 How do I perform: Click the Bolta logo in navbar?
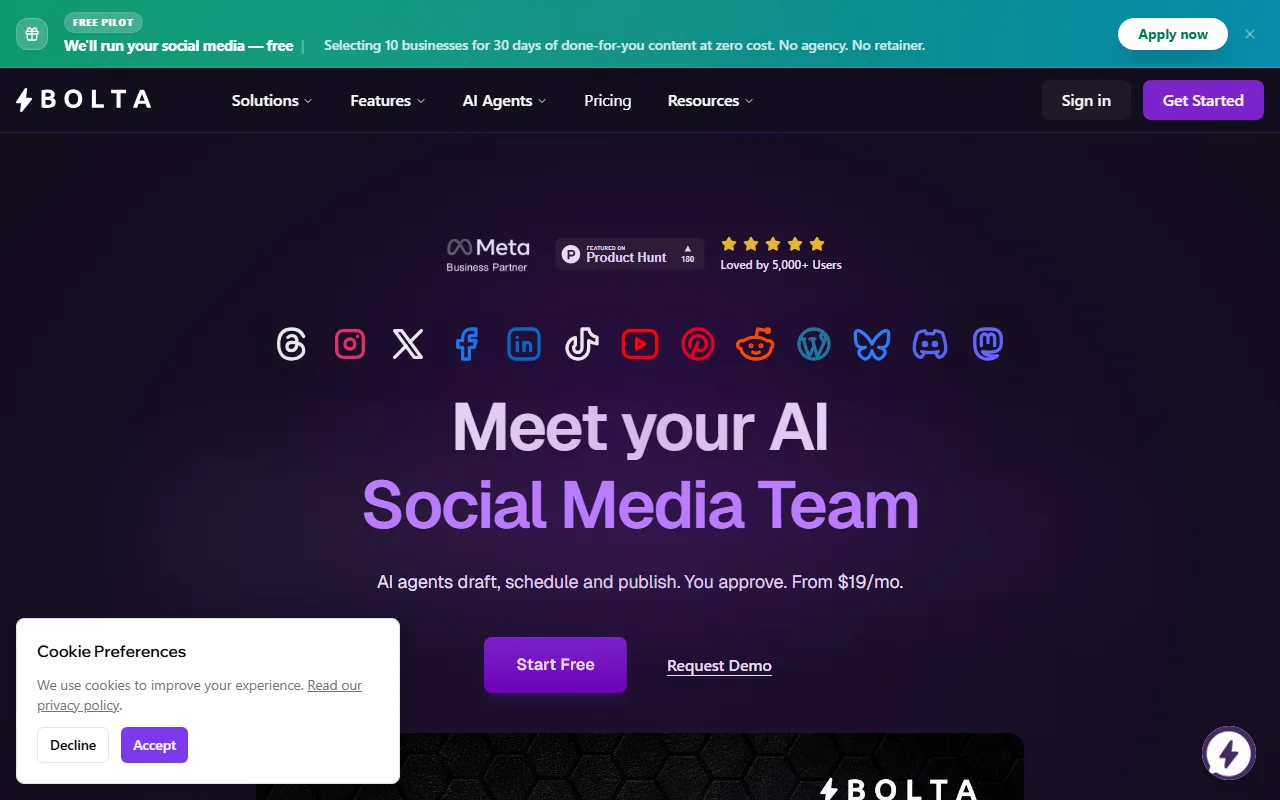pyautogui.click(x=84, y=100)
